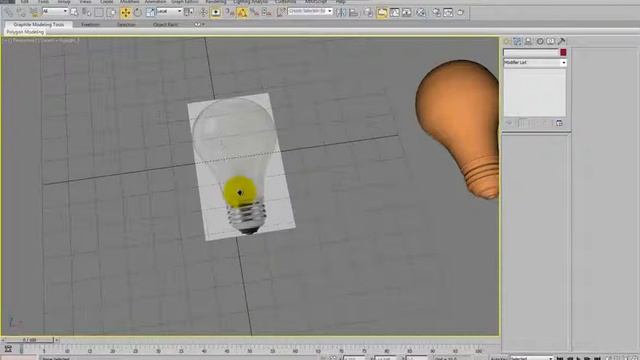The height and width of the screenshot is (360, 640).
Task: Click the yellow sphere inside the bulb
Action: pos(240,191)
